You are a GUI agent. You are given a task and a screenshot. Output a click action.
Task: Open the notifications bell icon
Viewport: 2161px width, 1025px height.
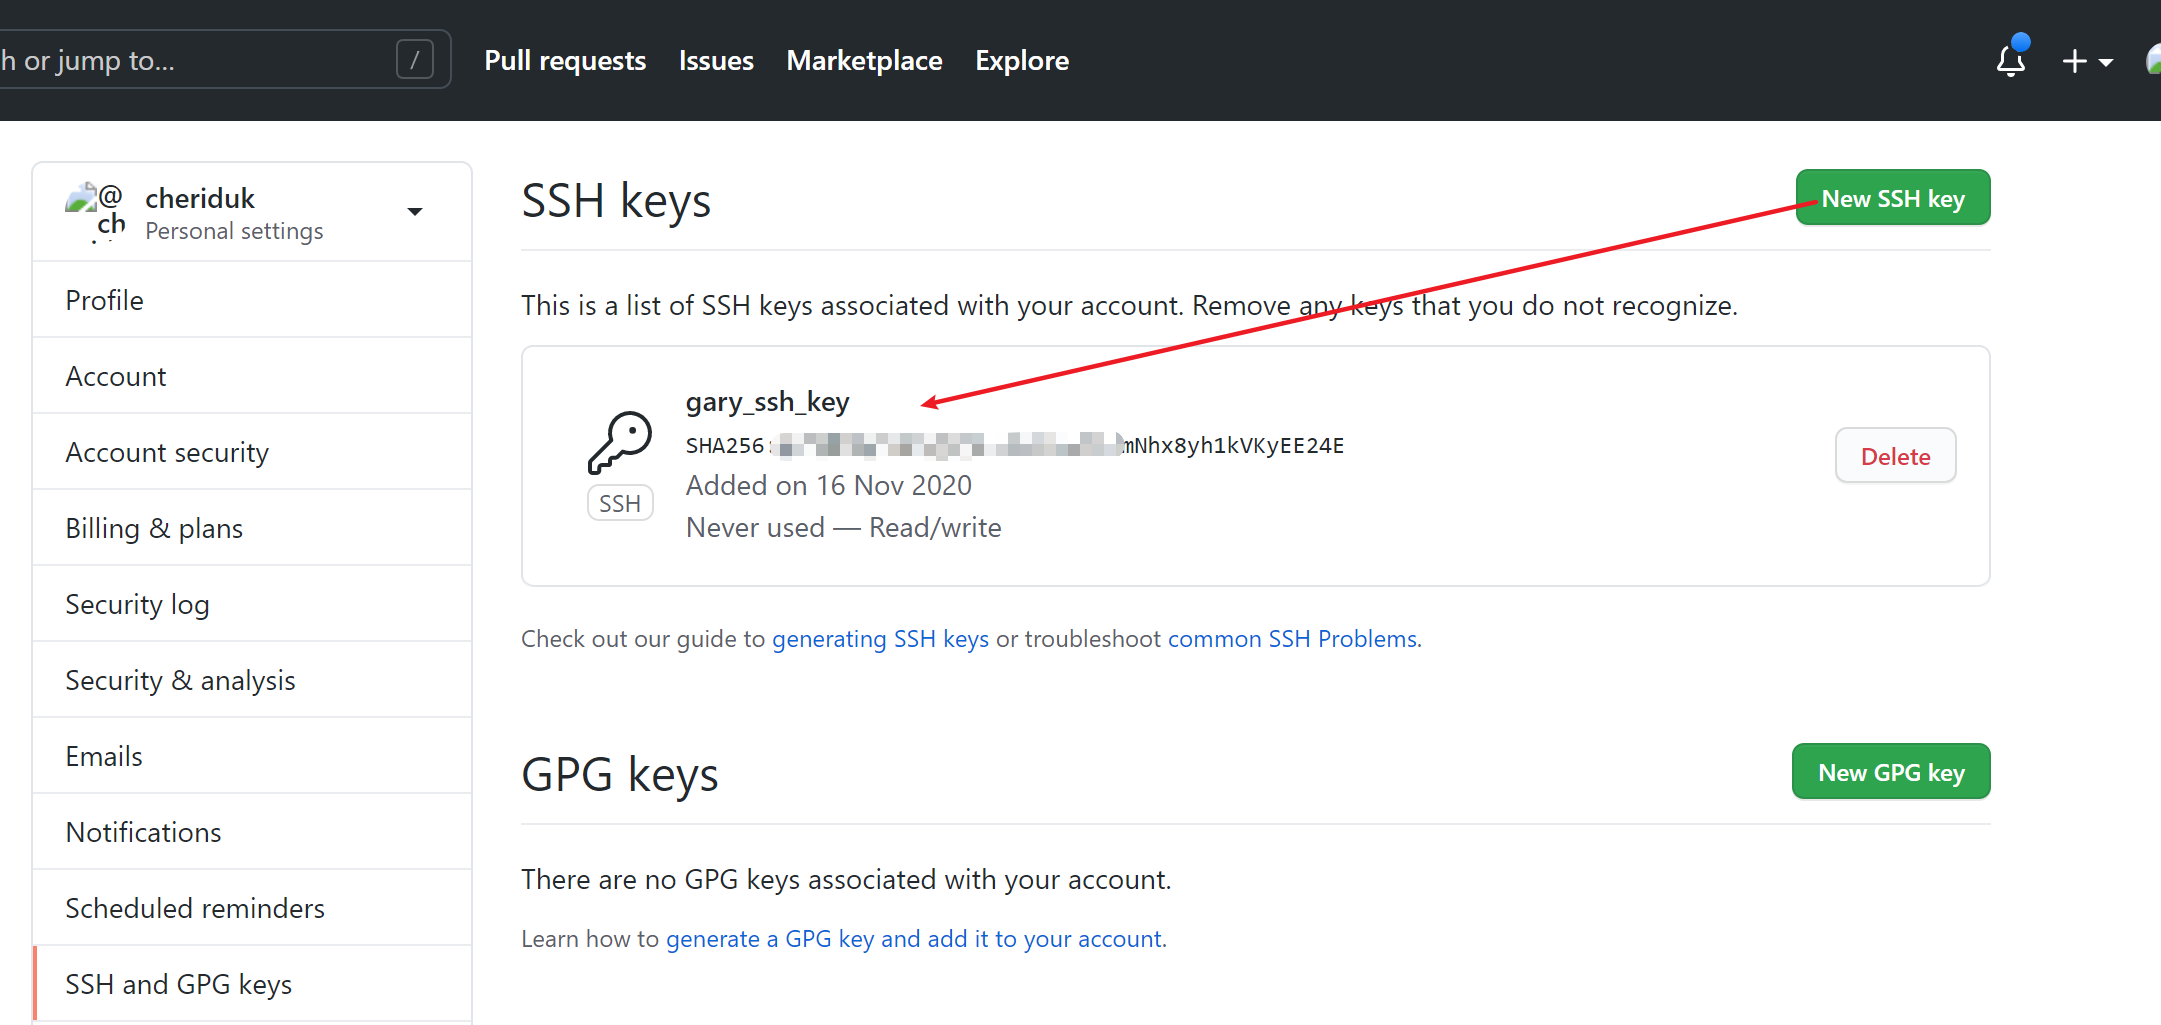point(2010,61)
